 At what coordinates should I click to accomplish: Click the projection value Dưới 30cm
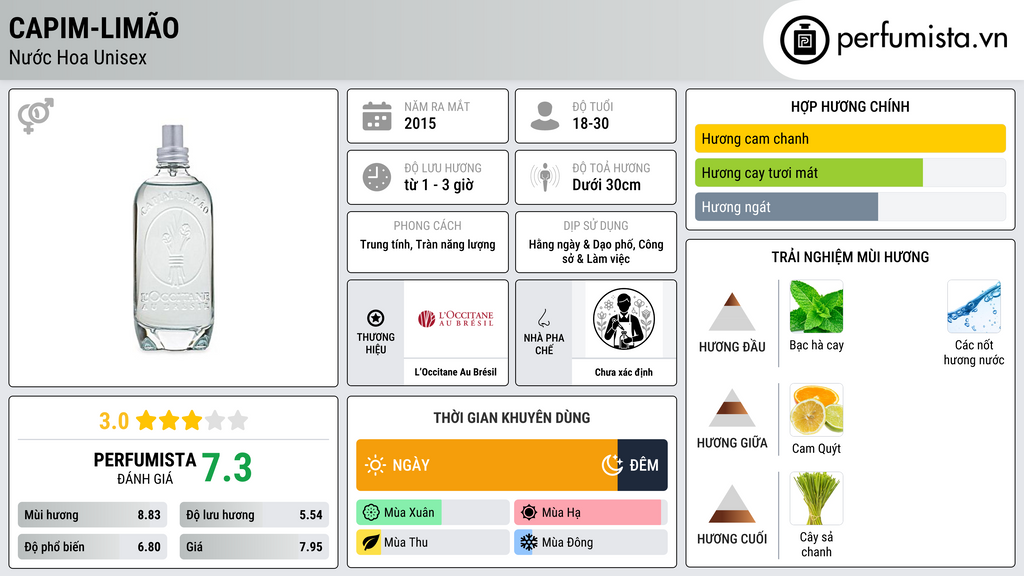[607, 185]
